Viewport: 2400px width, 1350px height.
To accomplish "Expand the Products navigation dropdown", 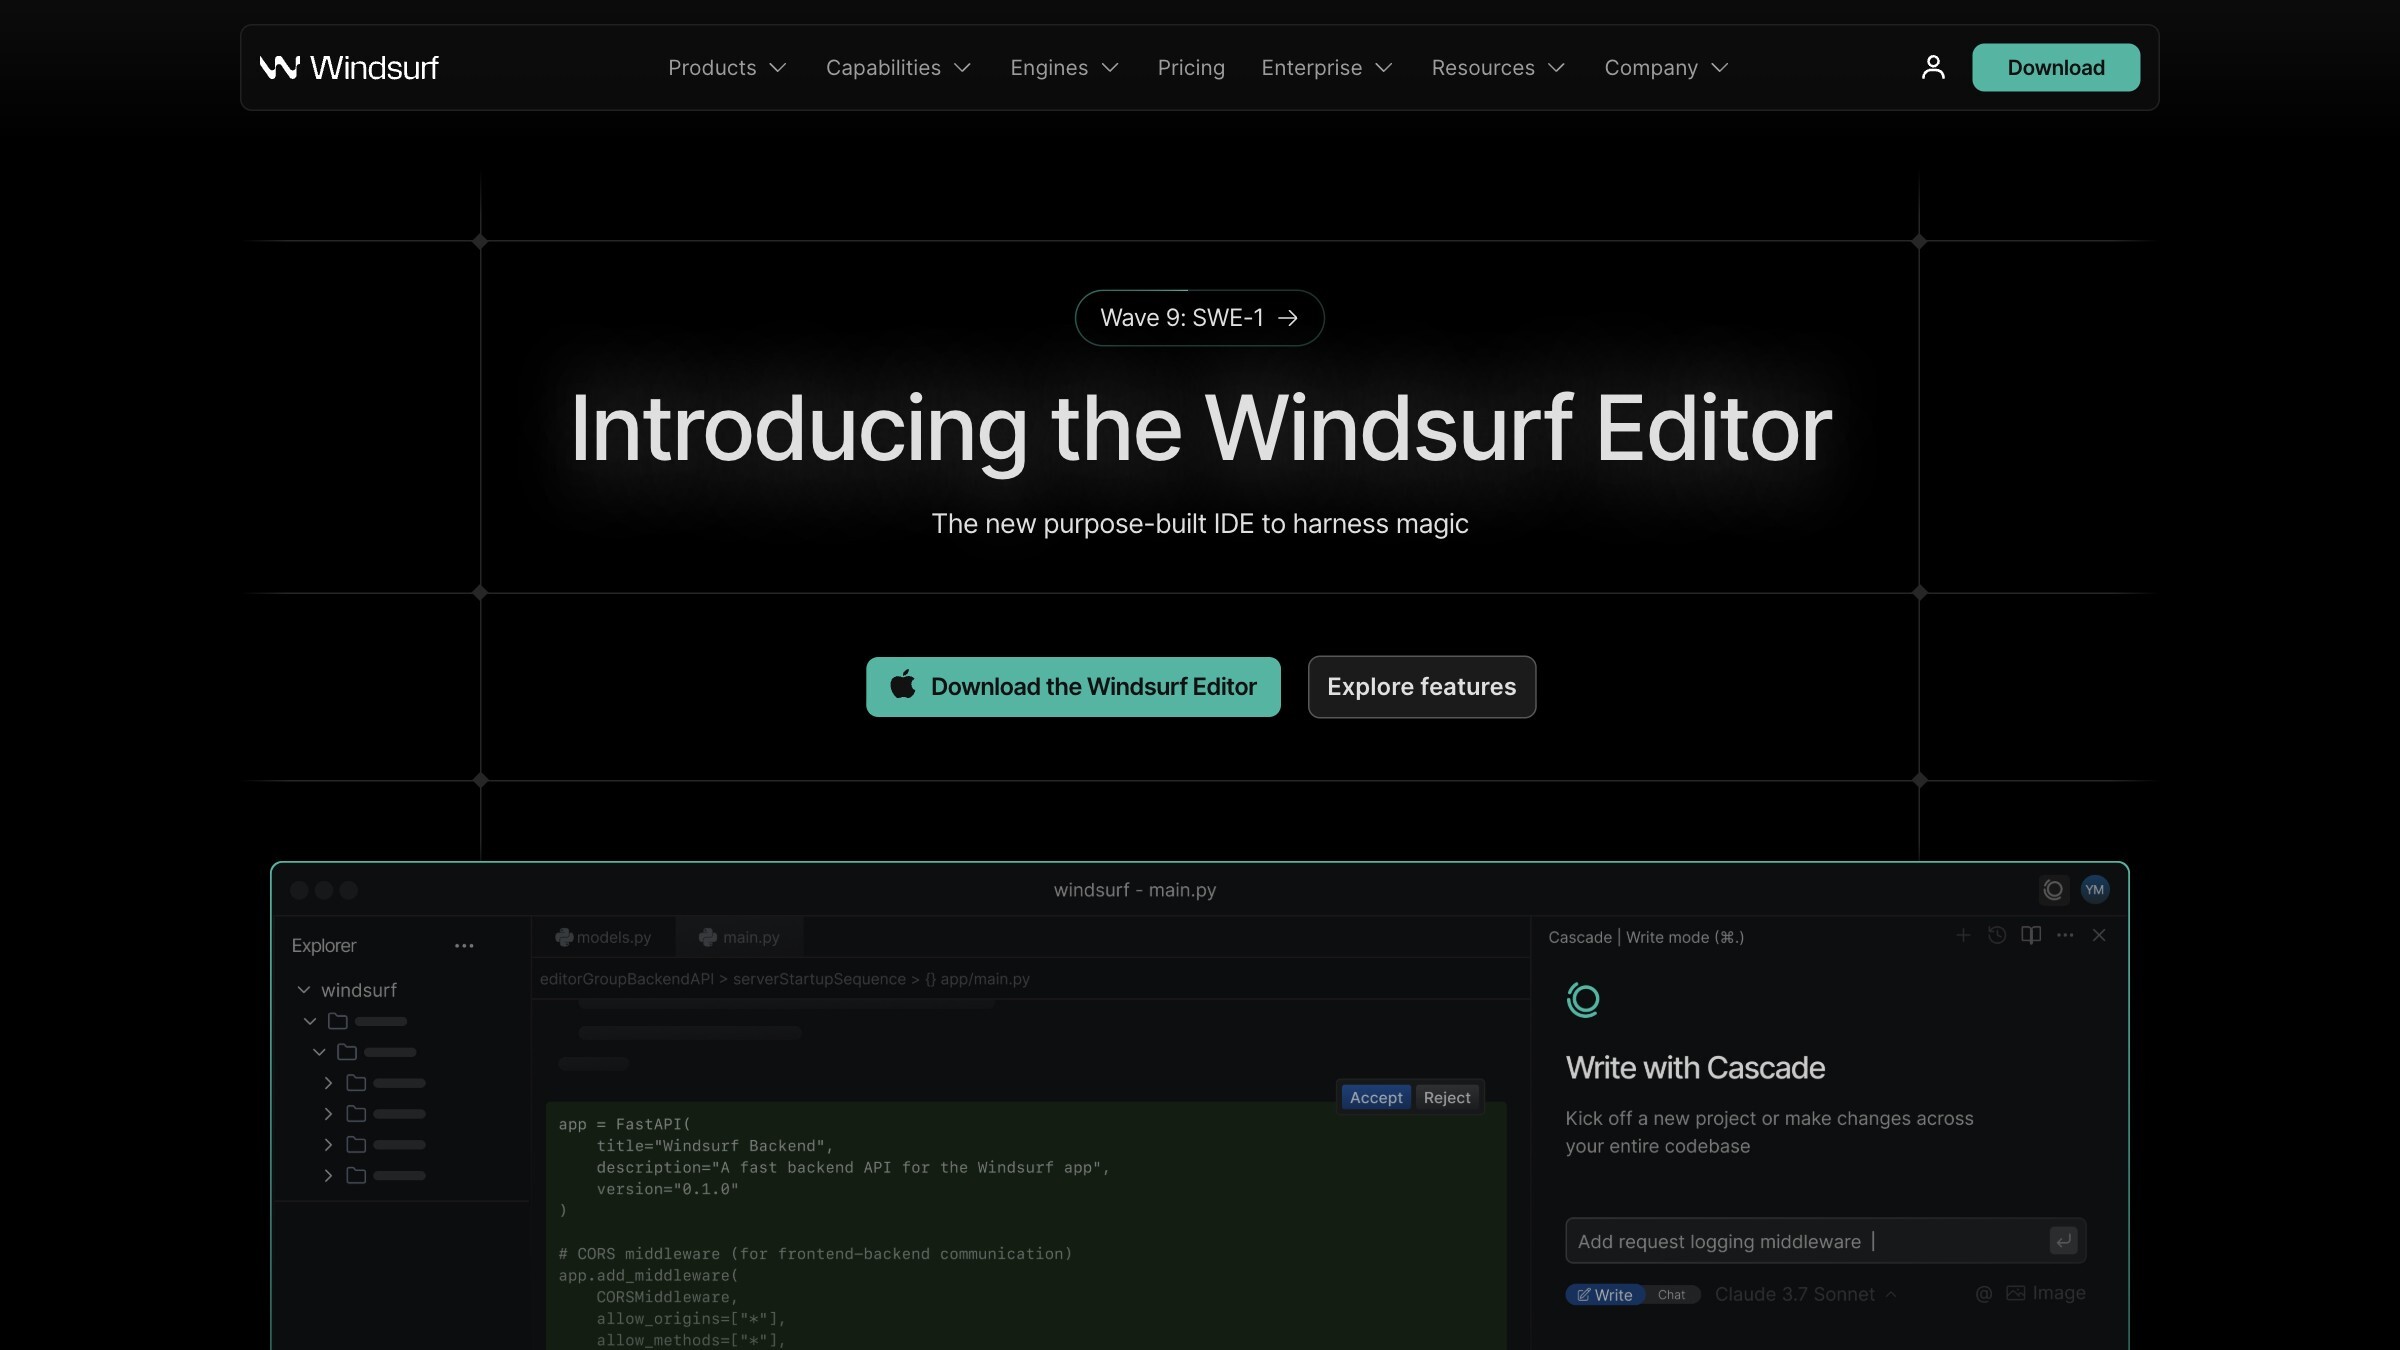I will click(727, 67).
